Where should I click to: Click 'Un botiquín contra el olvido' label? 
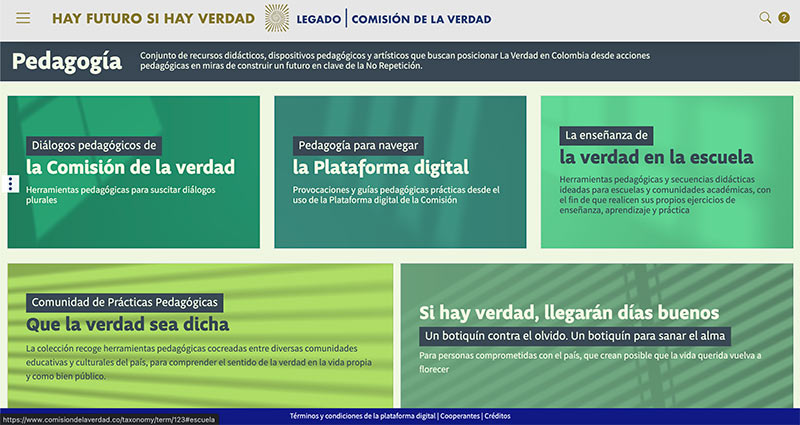coord(575,336)
